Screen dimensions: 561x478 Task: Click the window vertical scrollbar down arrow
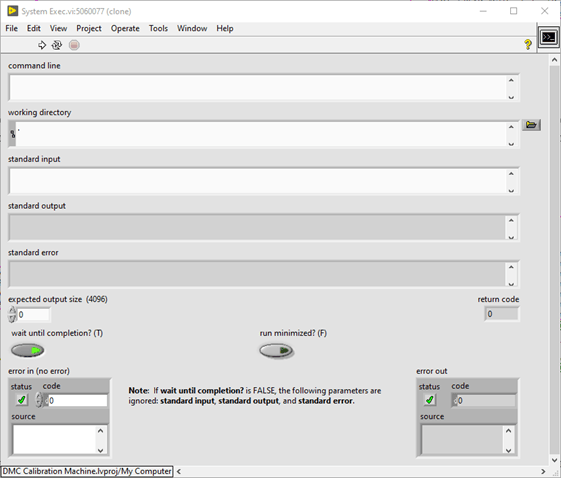[x=554, y=460]
